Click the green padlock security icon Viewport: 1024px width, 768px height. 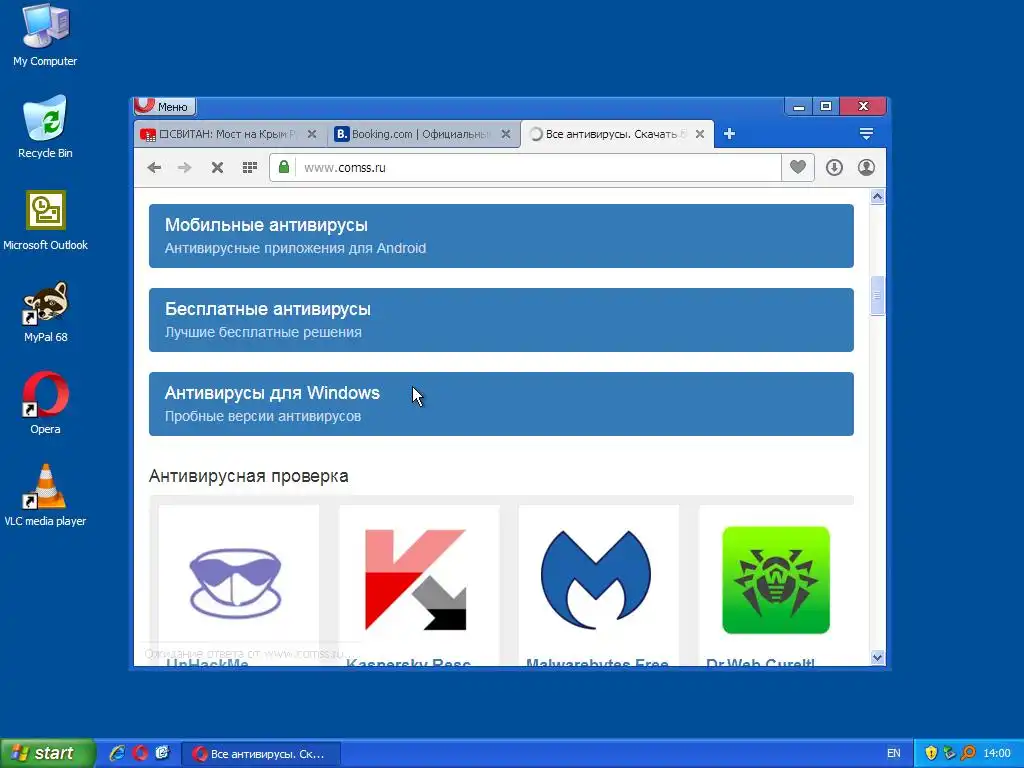(x=283, y=167)
